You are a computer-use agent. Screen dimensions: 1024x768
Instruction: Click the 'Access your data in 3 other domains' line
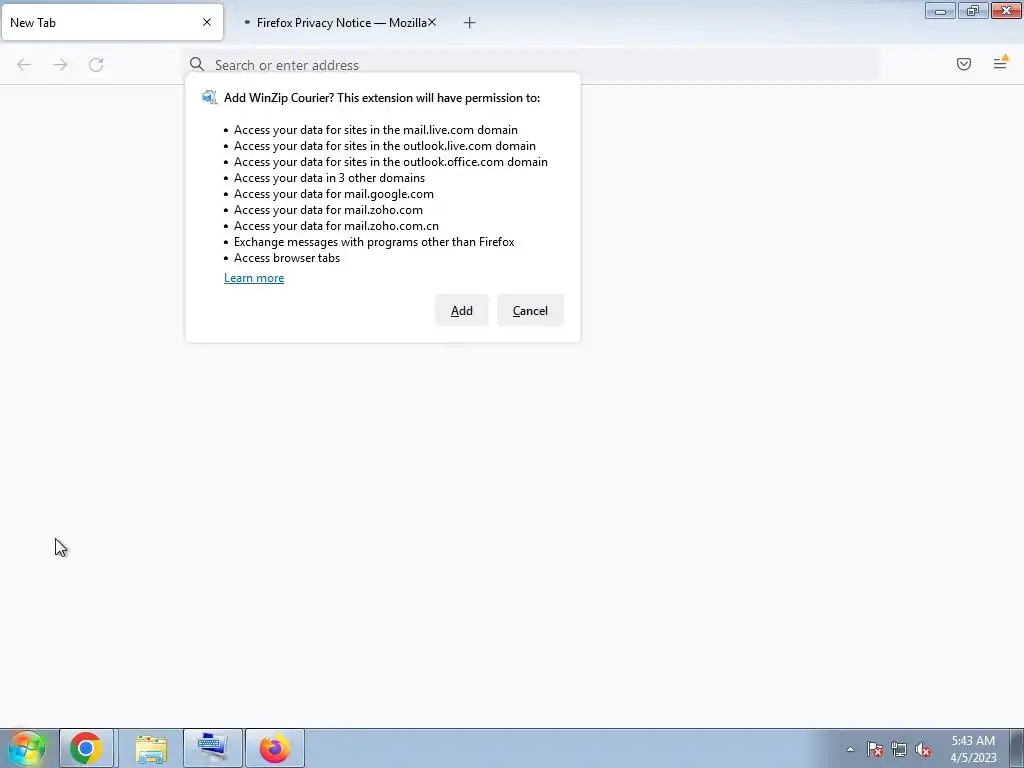point(329,178)
